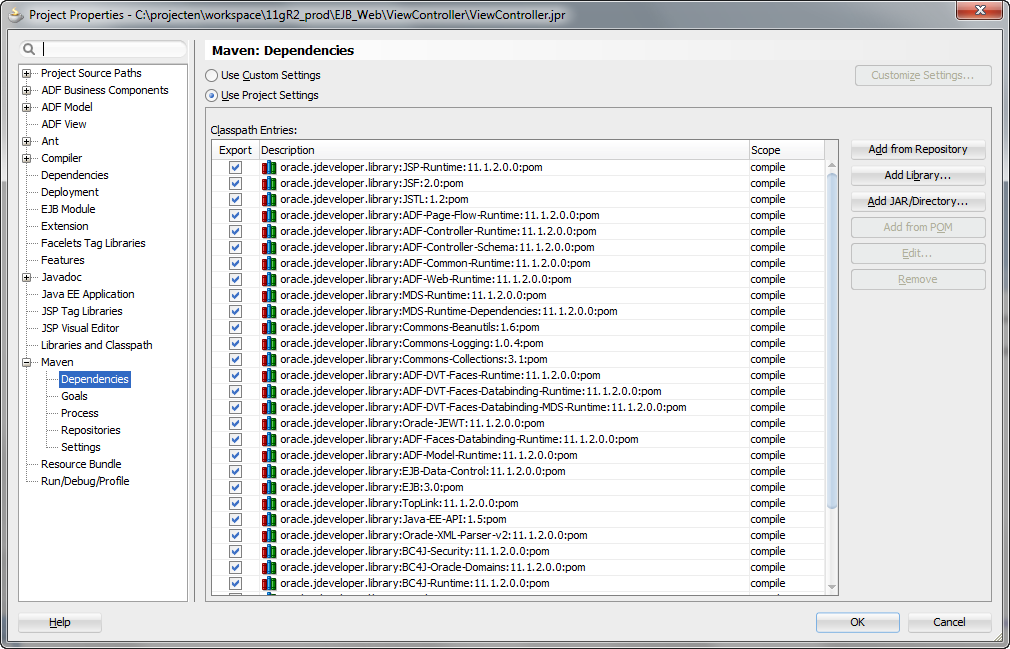Select the Use Custom Settings radio button
The height and width of the screenshot is (649, 1010).
pyautogui.click(x=211, y=75)
